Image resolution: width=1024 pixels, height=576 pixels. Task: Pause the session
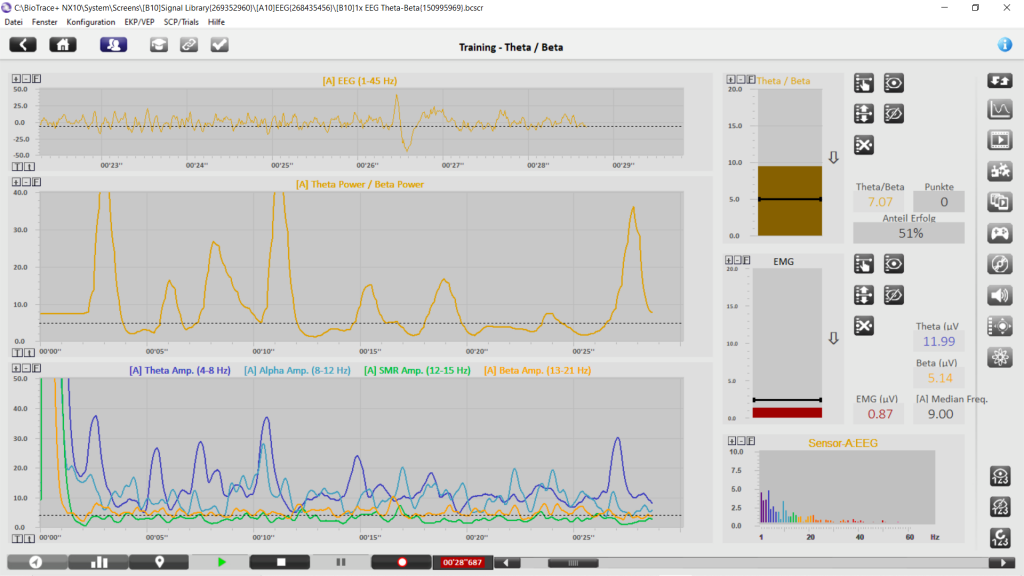[340, 562]
